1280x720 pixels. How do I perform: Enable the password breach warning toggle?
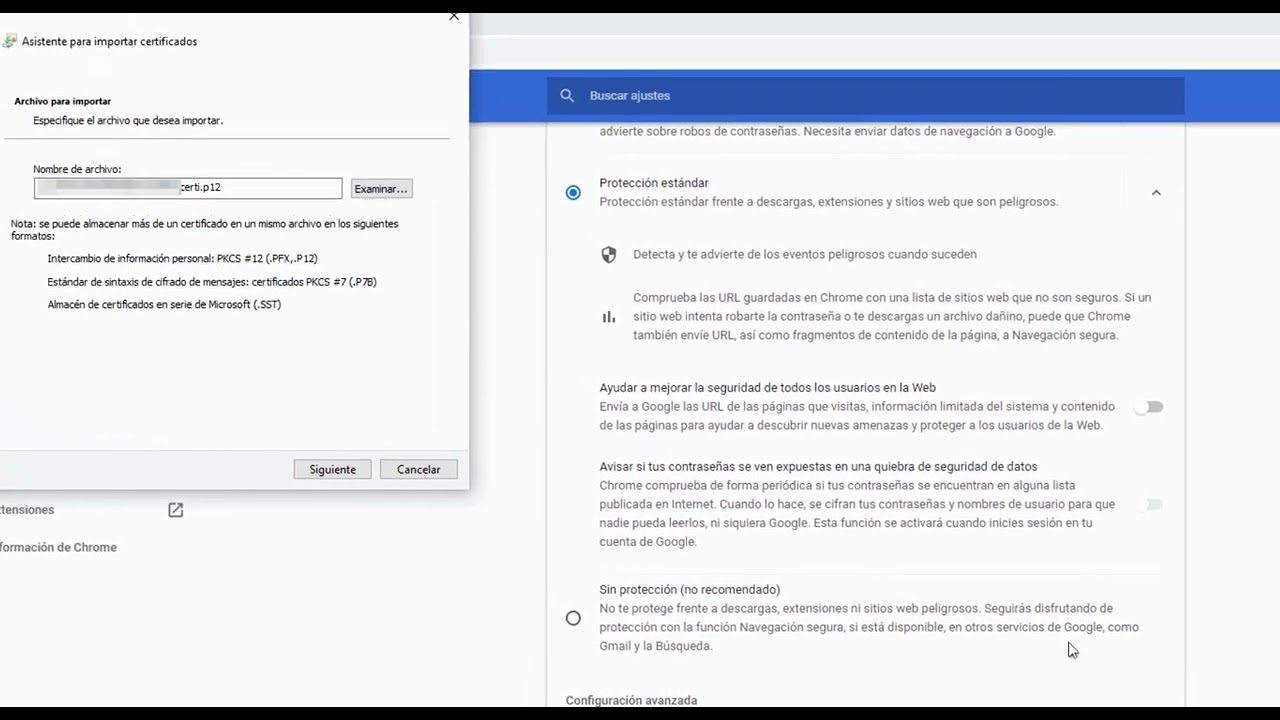[x=1153, y=504]
